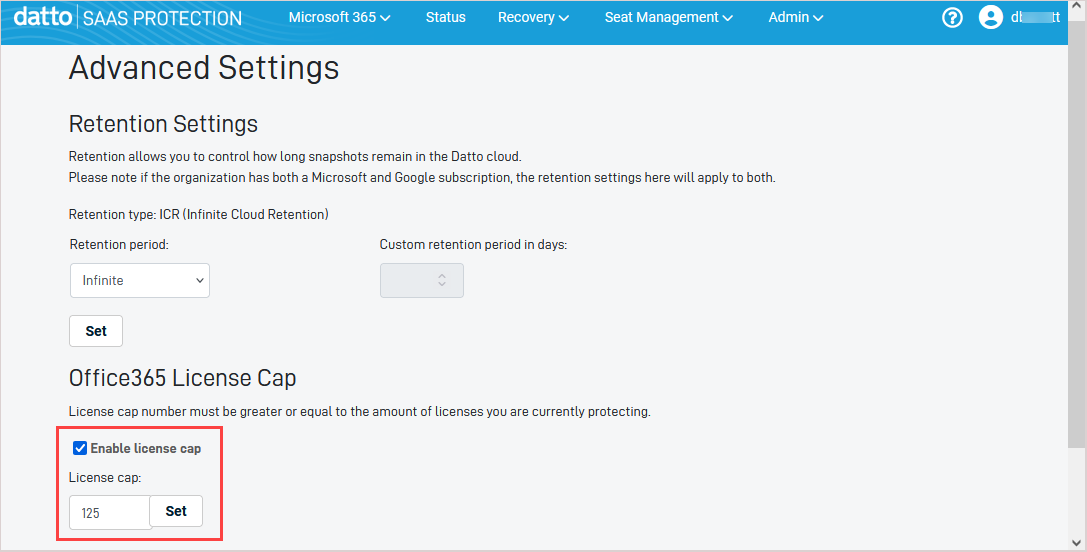This screenshot has width=1087, height=552.
Task: Click the Office365 License Cap heading
Action: click(182, 378)
